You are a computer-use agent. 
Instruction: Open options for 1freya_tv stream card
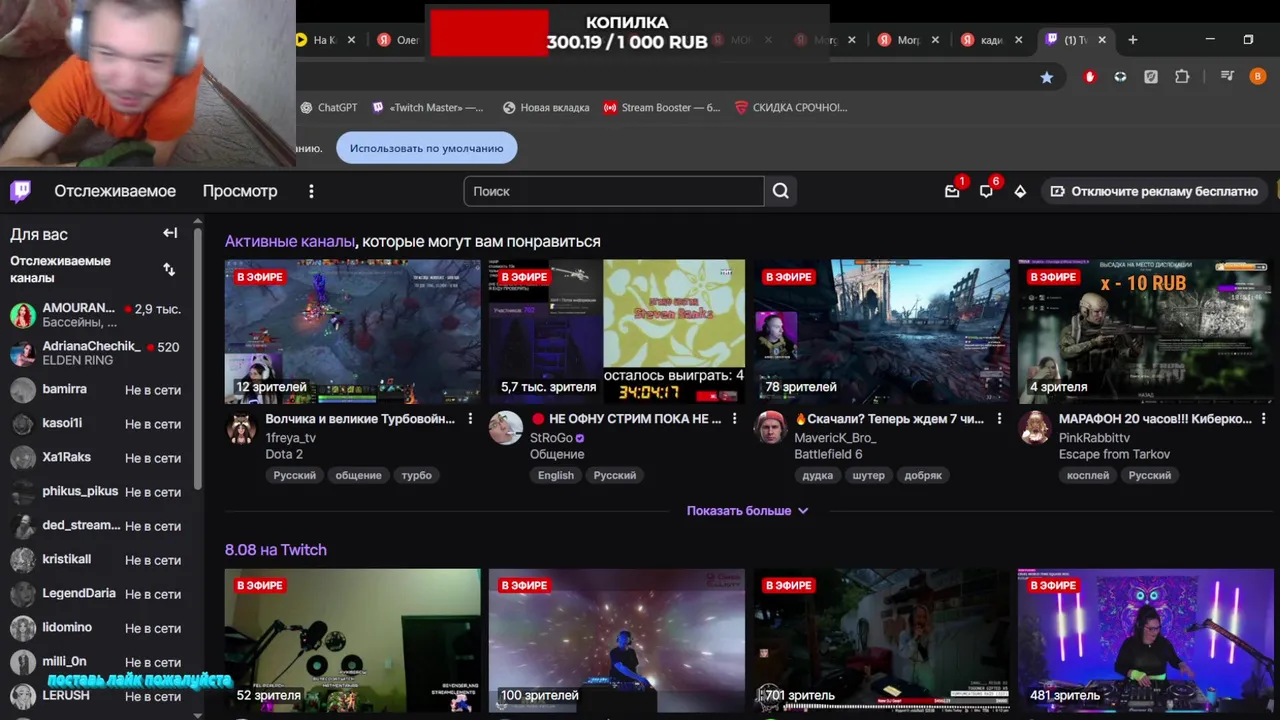470,419
